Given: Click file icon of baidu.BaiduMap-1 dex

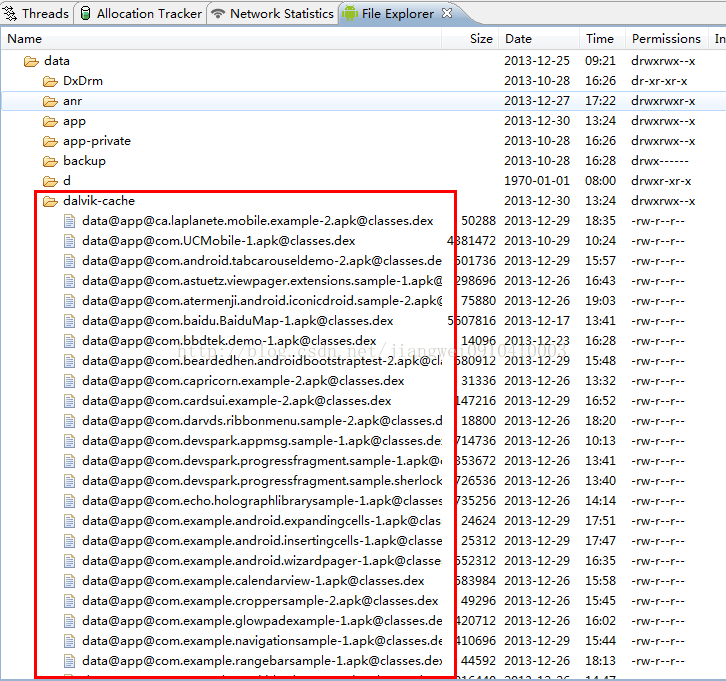Looking at the screenshot, I should point(69,321).
